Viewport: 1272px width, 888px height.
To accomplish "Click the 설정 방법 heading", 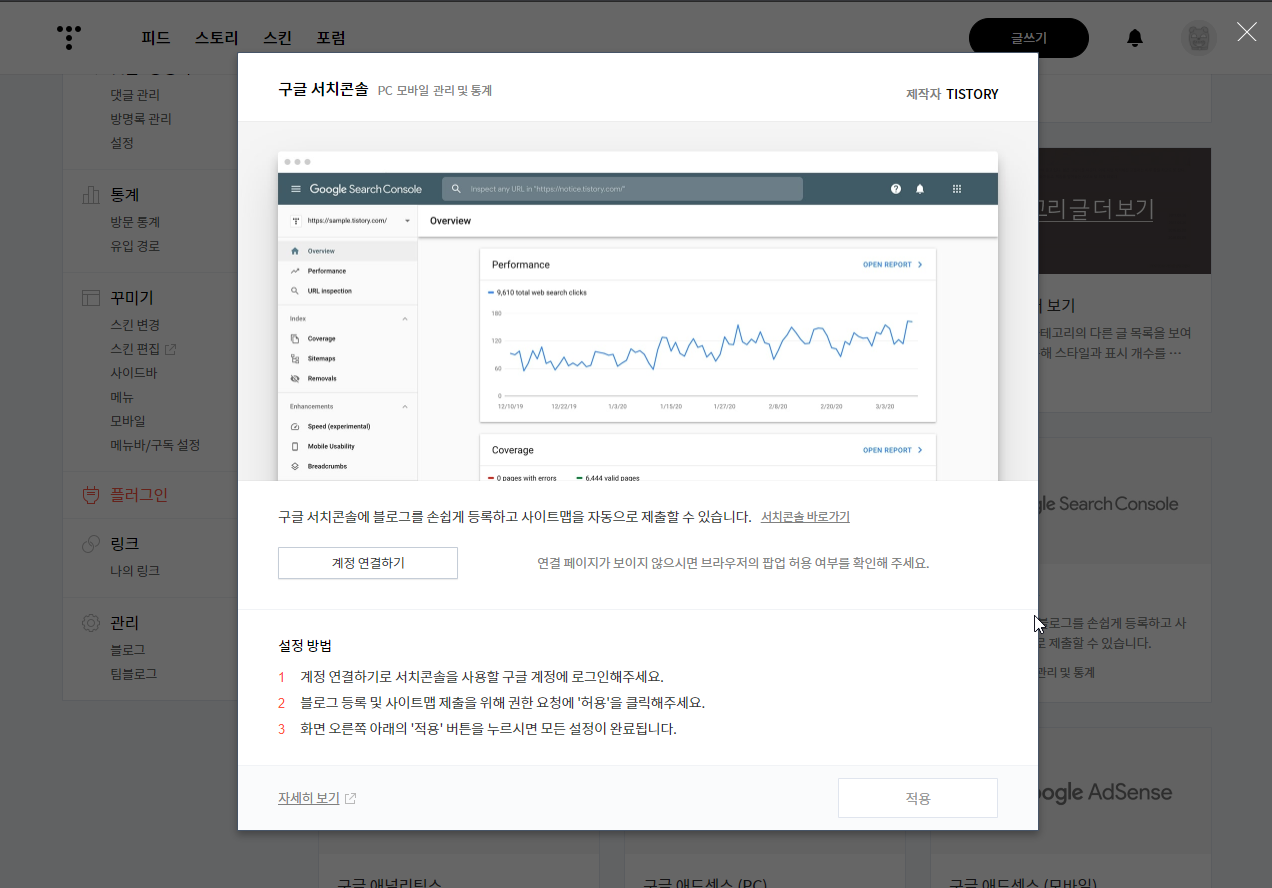I will coord(305,645).
